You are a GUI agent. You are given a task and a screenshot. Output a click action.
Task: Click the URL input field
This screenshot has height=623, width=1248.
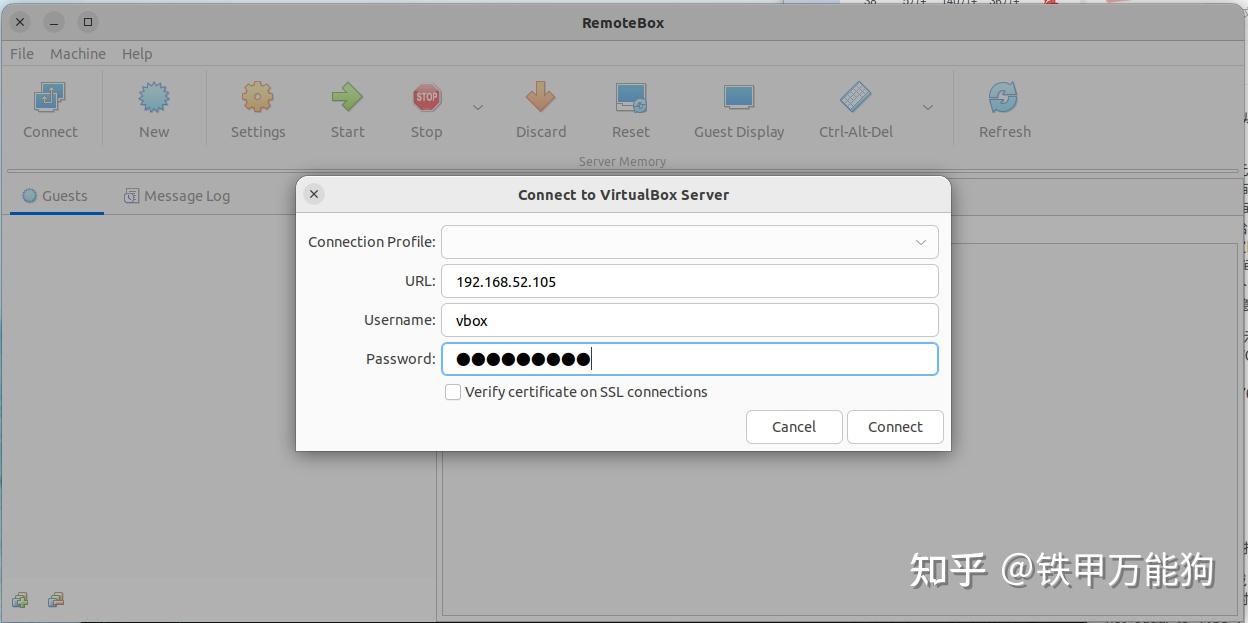(690, 281)
